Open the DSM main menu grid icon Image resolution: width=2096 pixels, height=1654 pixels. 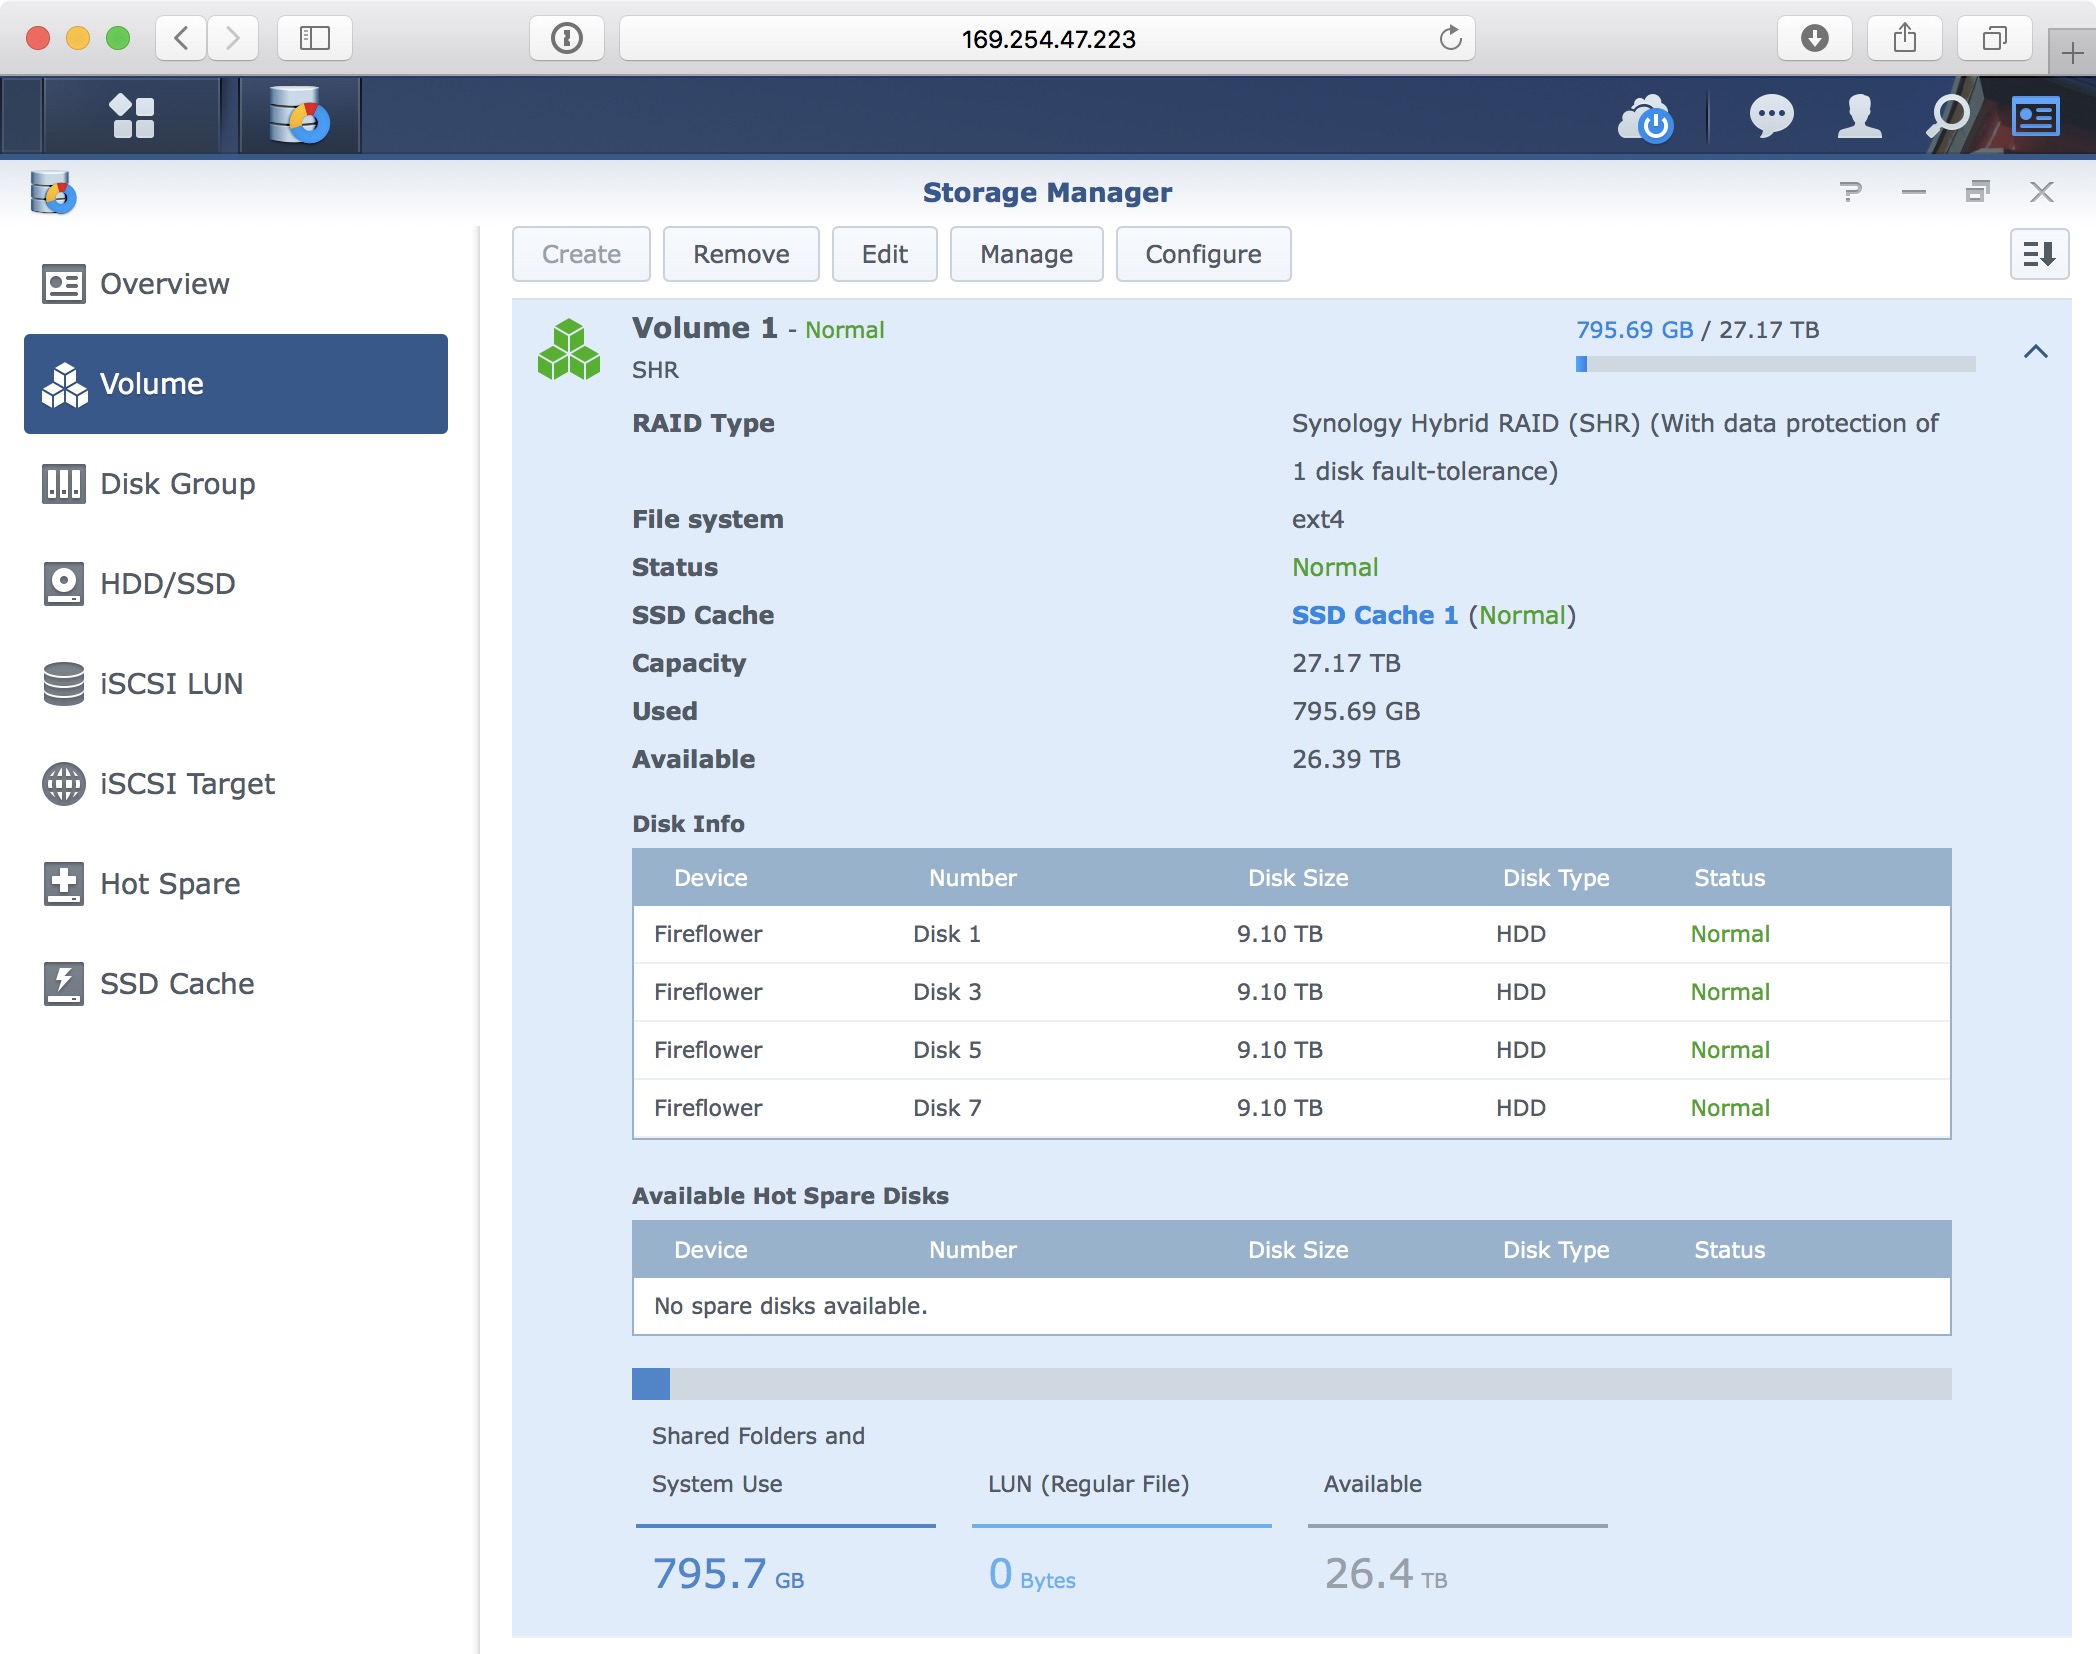pyautogui.click(x=133, y=115)
